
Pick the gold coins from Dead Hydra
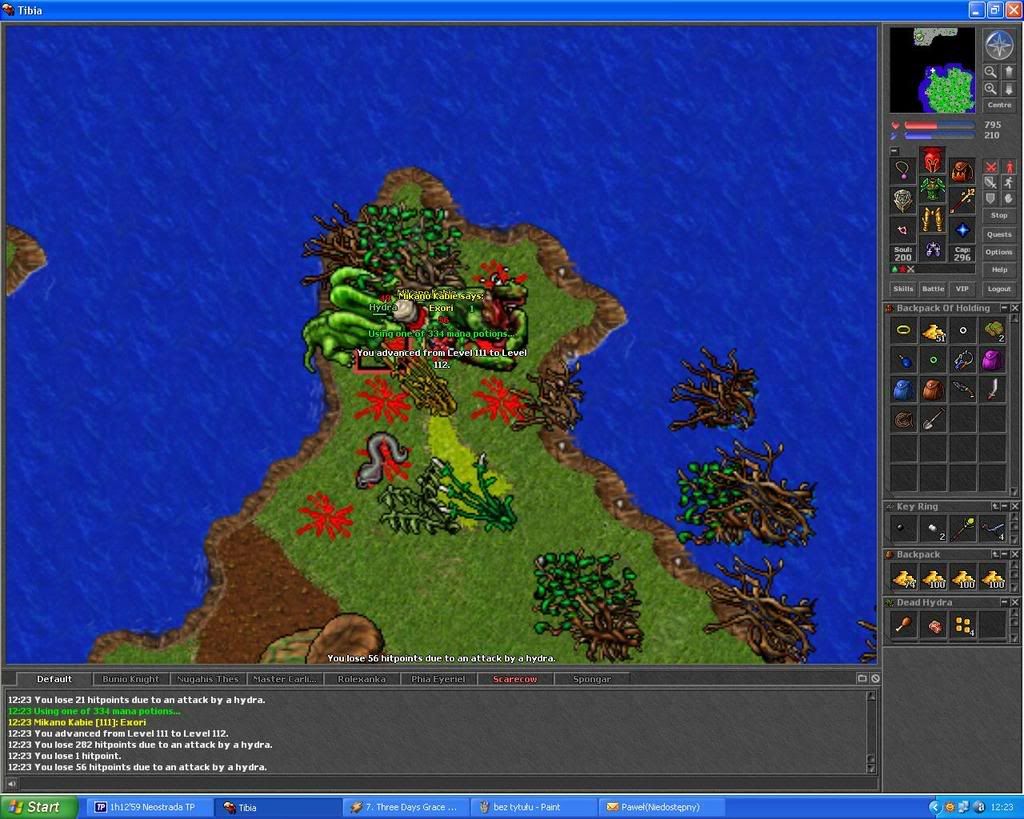(x=963, y=625)
